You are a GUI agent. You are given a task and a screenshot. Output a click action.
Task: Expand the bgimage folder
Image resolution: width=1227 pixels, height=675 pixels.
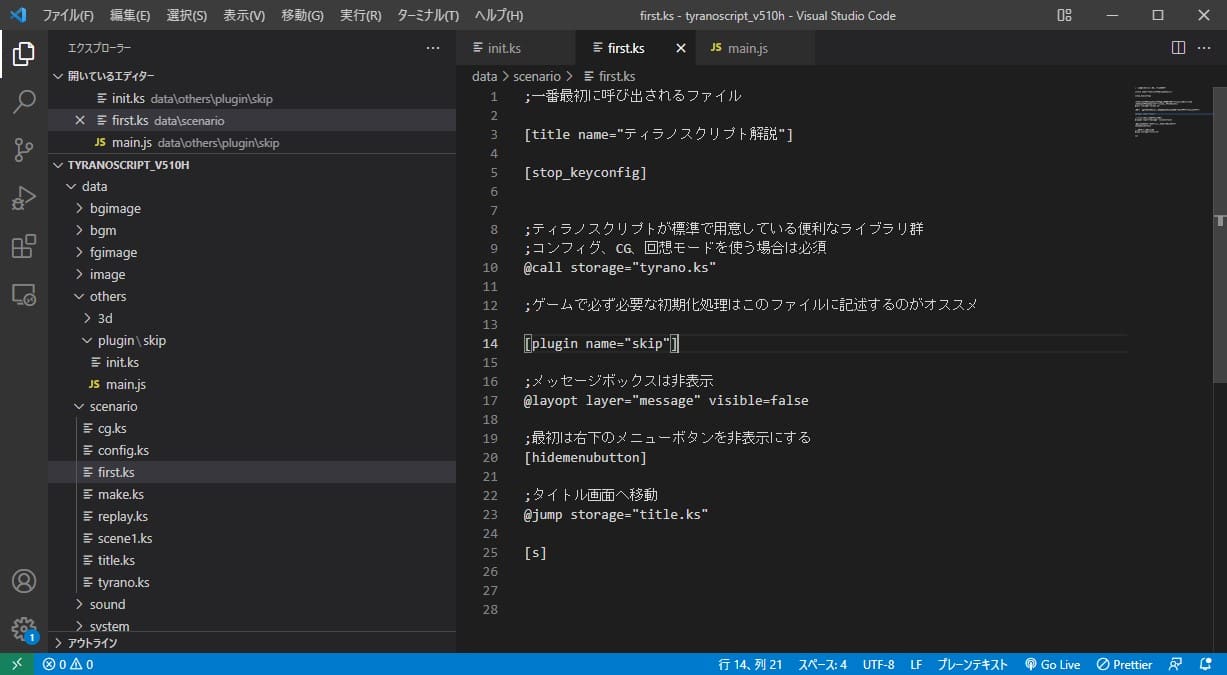tap(114, 208)
